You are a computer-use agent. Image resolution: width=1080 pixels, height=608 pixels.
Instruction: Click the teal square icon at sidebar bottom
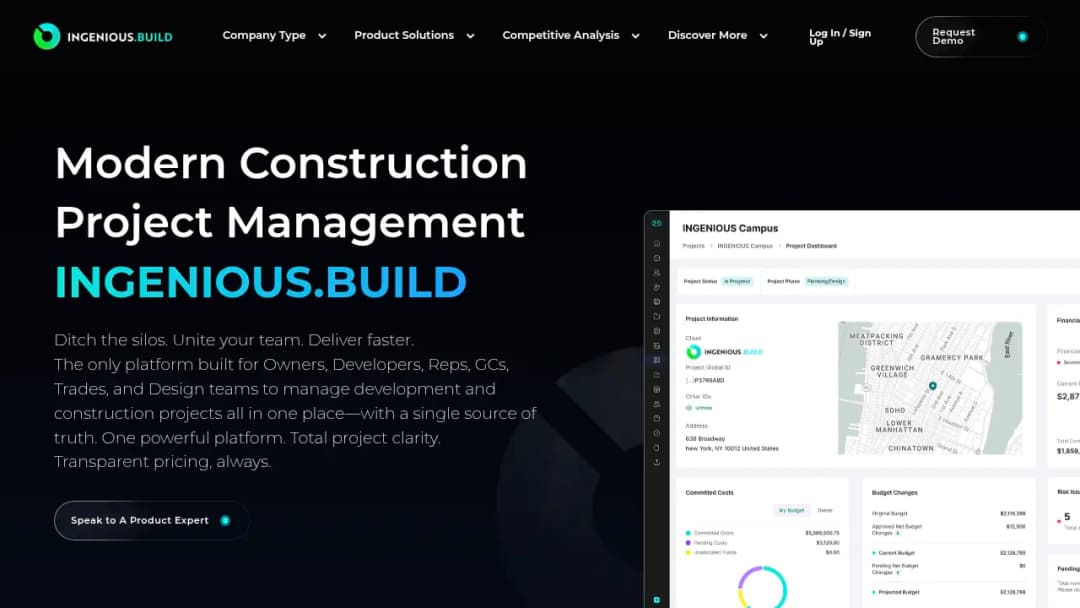point(656,600)
